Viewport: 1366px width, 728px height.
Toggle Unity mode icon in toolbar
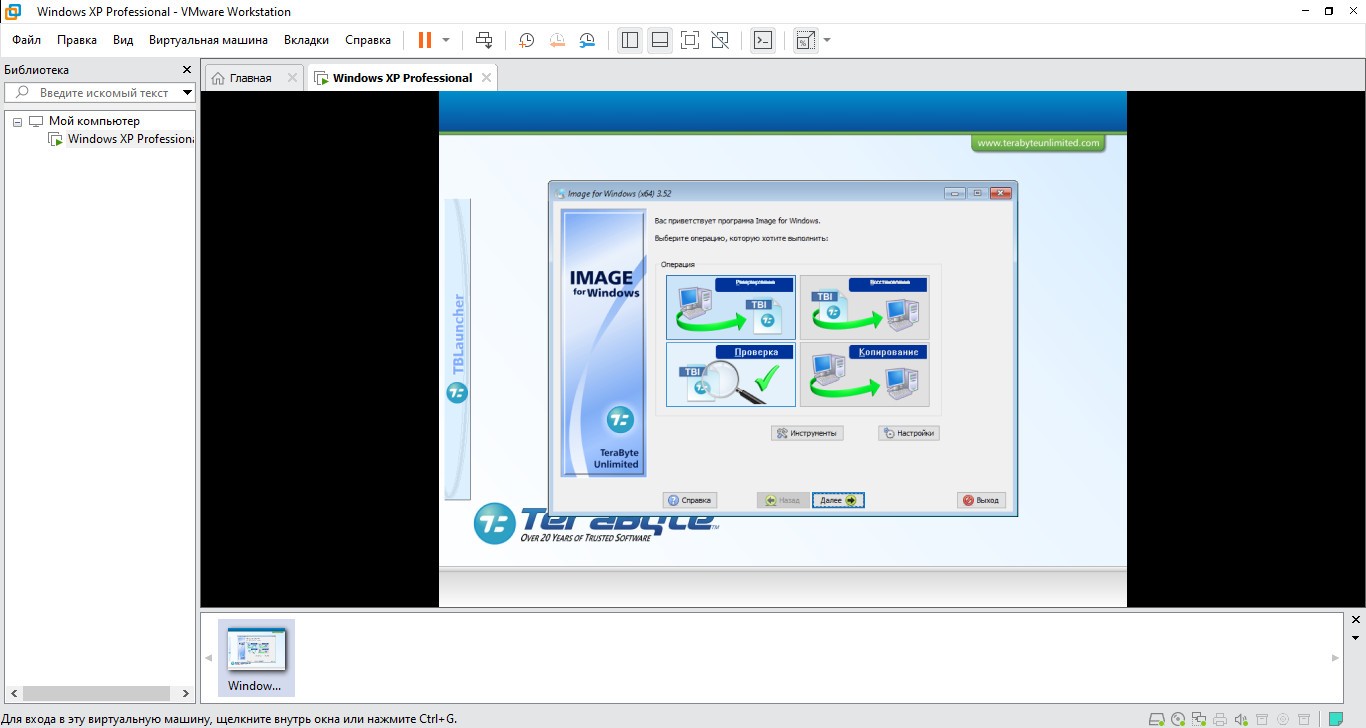click(x=719, y=40)
